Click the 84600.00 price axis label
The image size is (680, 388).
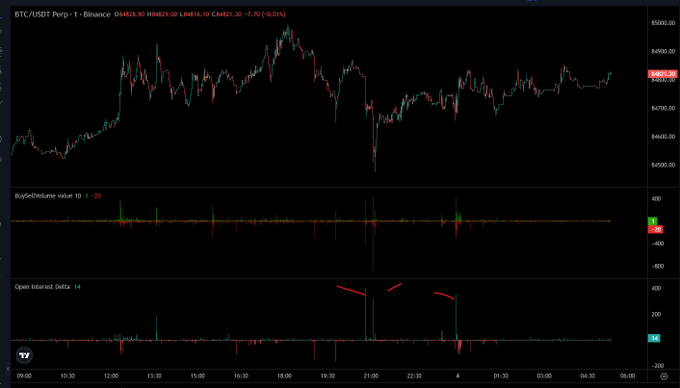point(664,137)
